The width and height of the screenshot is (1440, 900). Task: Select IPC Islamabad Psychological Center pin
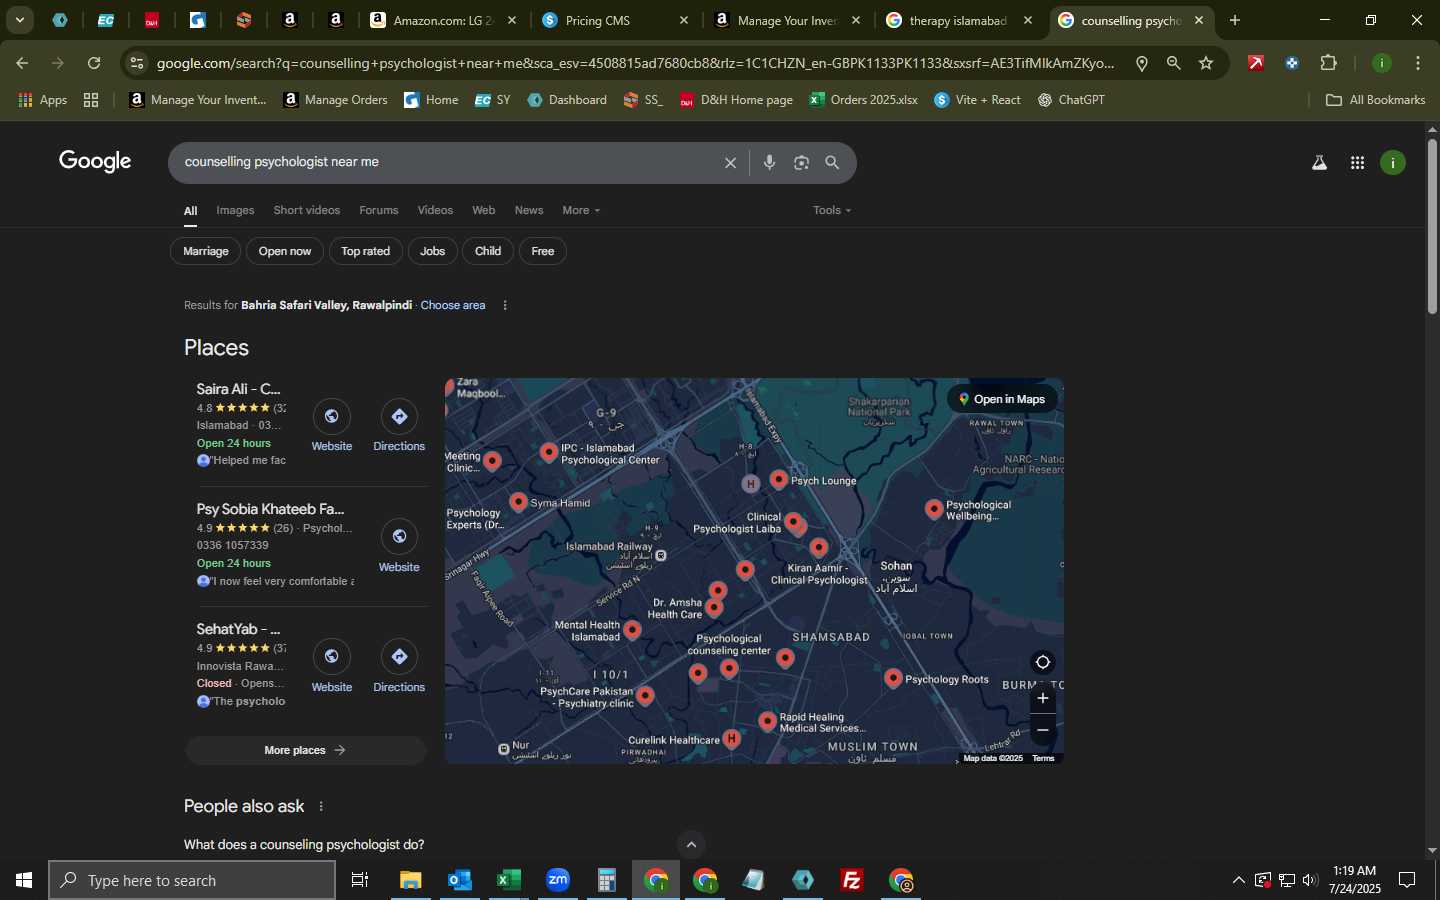coord(549,452)
